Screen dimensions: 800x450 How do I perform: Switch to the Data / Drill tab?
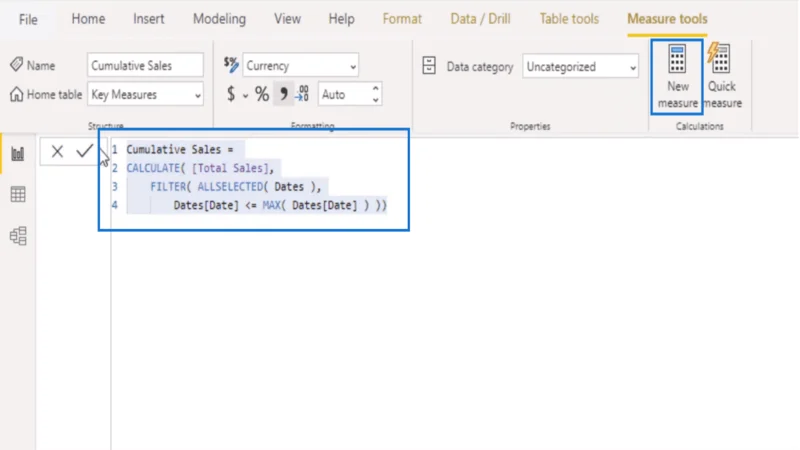click(480, 19)
